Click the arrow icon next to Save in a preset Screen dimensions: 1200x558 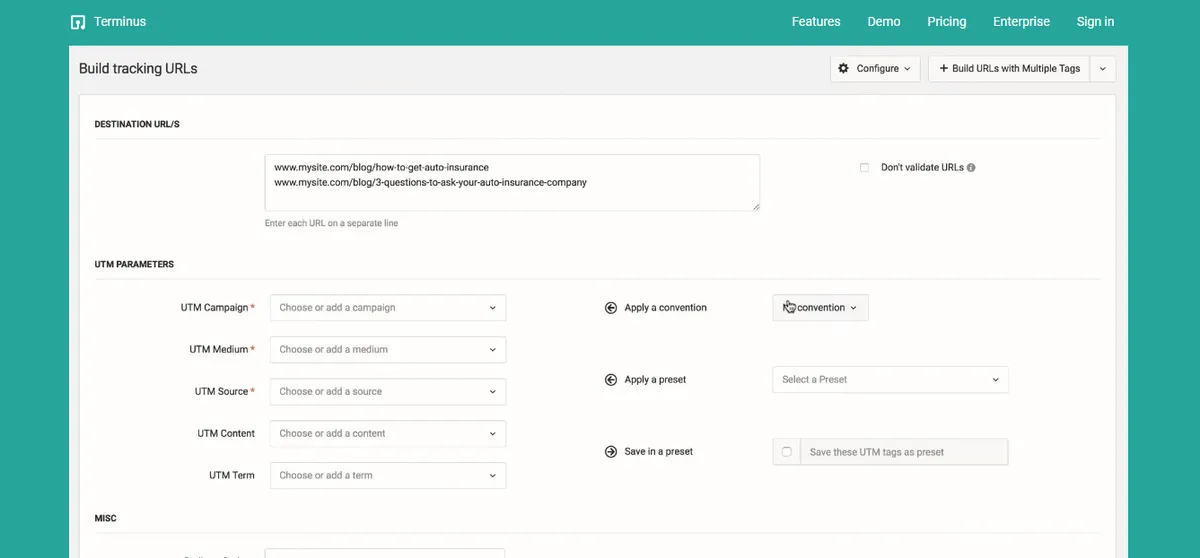(611, 452)
